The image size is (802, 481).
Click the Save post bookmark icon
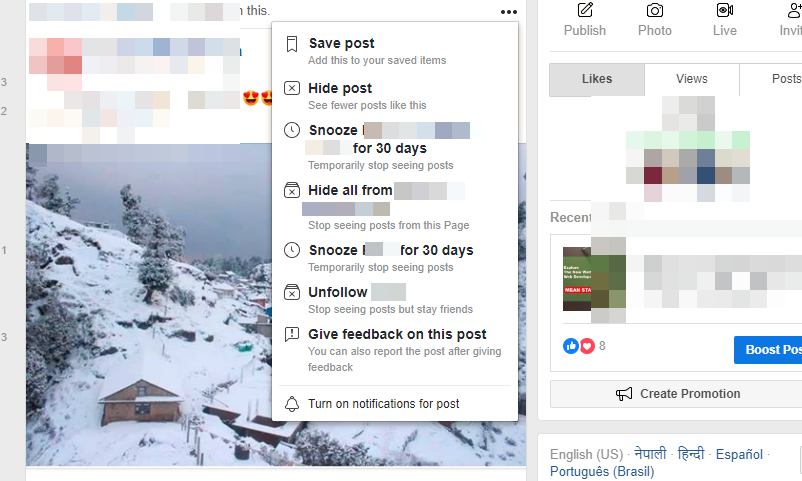[x=292, y=44]
